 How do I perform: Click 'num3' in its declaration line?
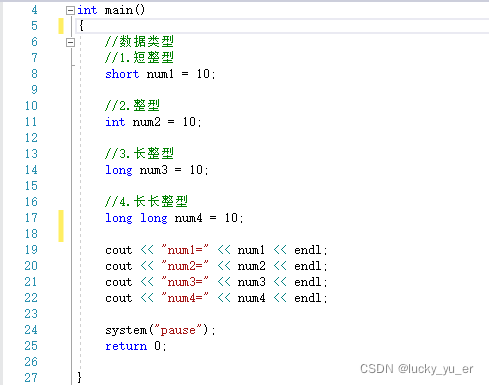click(x=153, y=170)
